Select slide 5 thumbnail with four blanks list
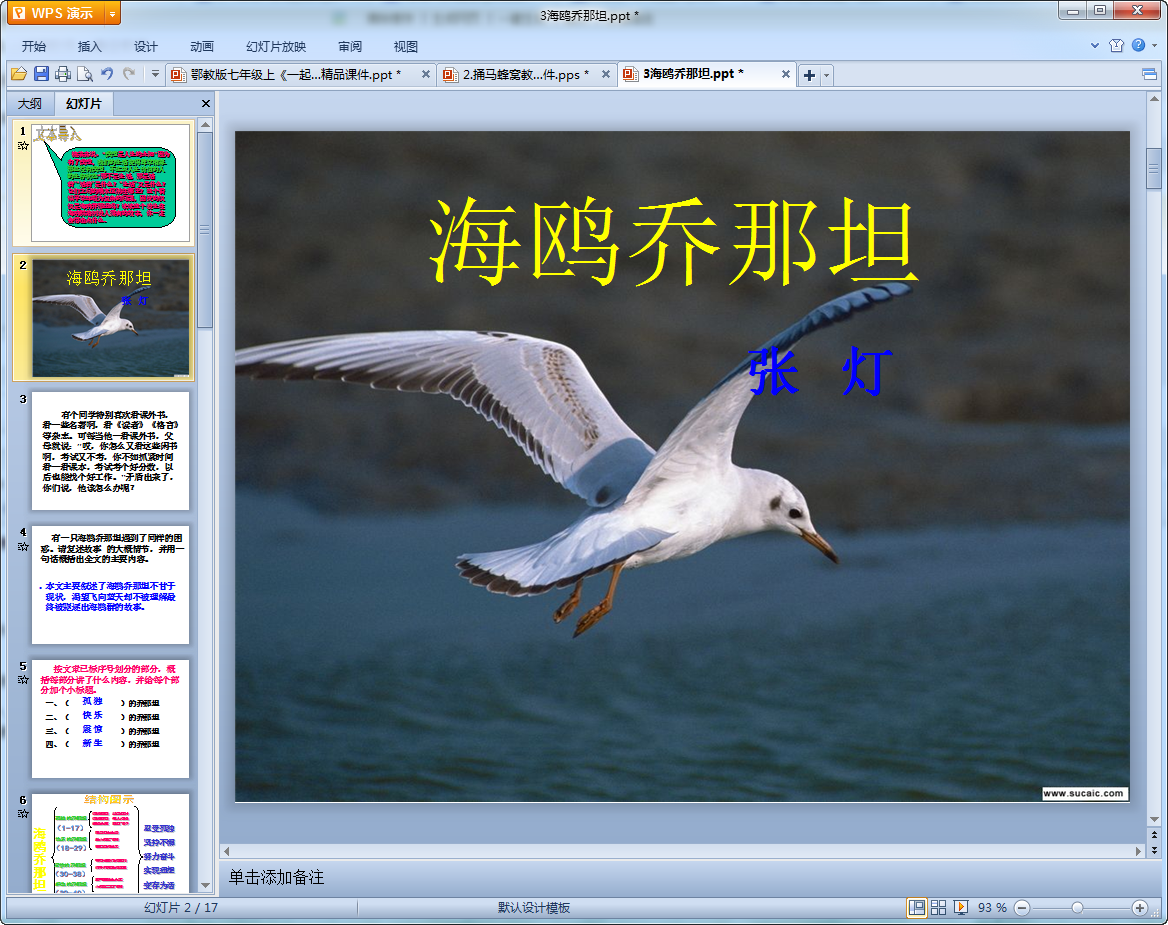This screenshot has width=1168, height=925. coord(110,719)
